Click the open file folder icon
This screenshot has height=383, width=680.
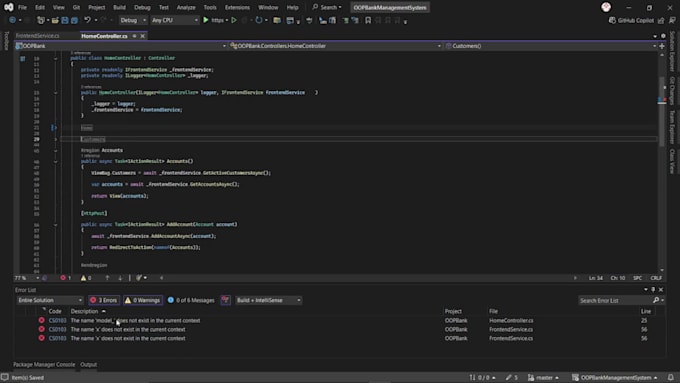click(55, 20)
